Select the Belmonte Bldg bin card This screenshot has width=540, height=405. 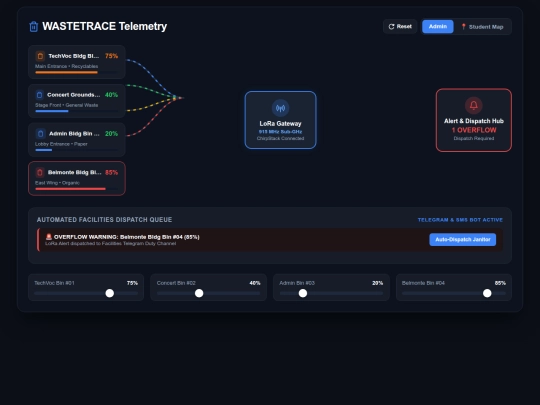[x=77, y=178]
